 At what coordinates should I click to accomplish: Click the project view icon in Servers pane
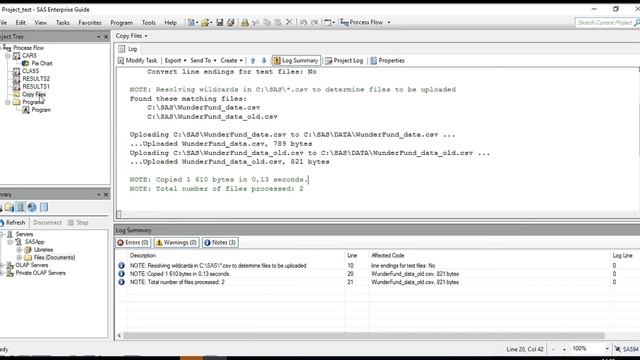pyautogui.click(x=9, y=207)
